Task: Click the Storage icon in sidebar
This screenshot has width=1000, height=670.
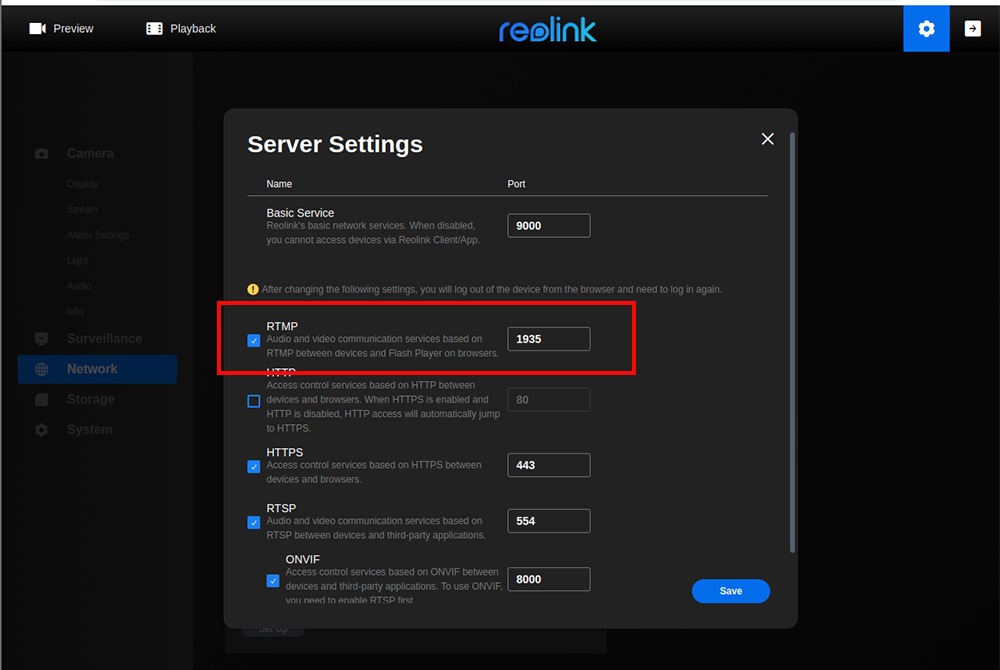Action: (41, 400)
